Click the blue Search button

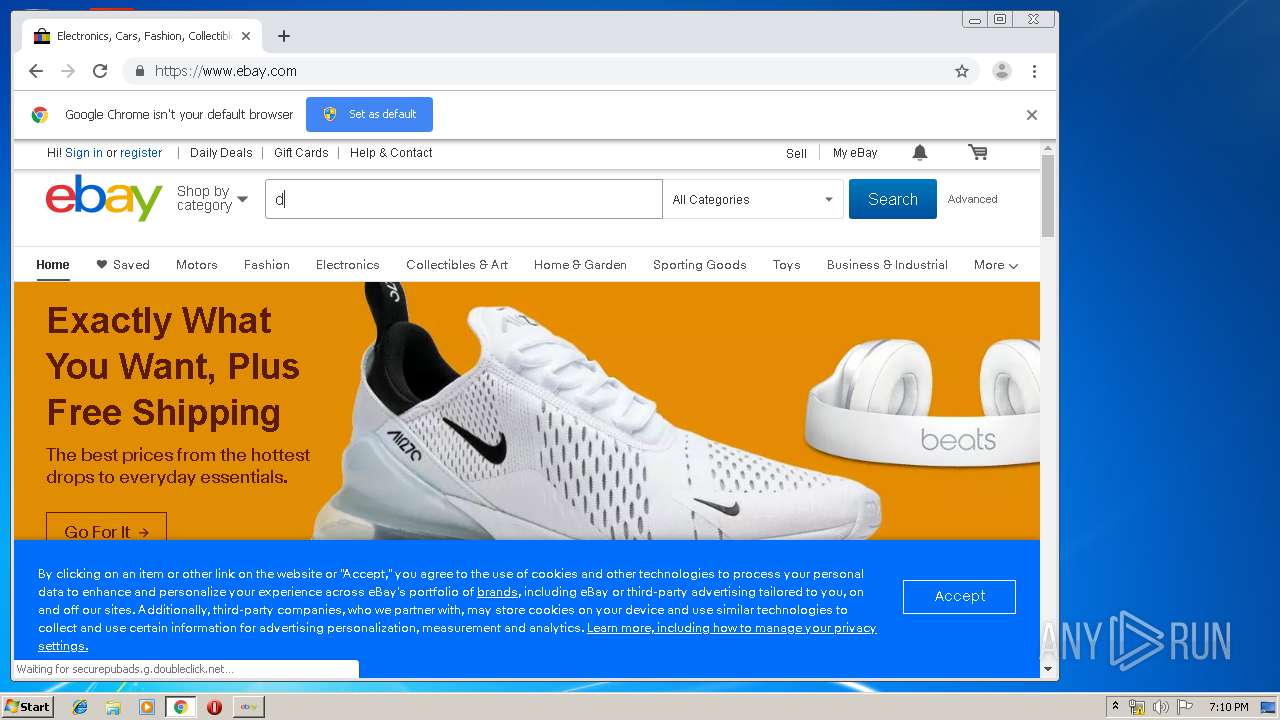coord(893,199)
